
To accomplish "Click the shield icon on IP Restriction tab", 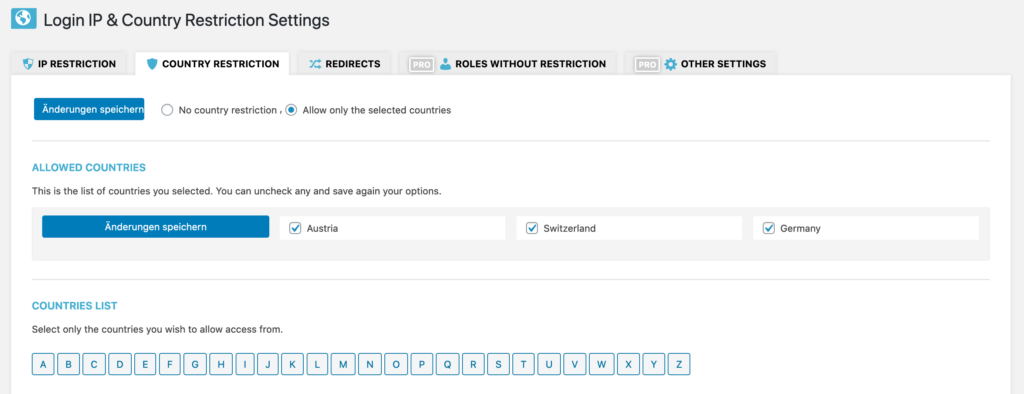I will pos(27,64).
